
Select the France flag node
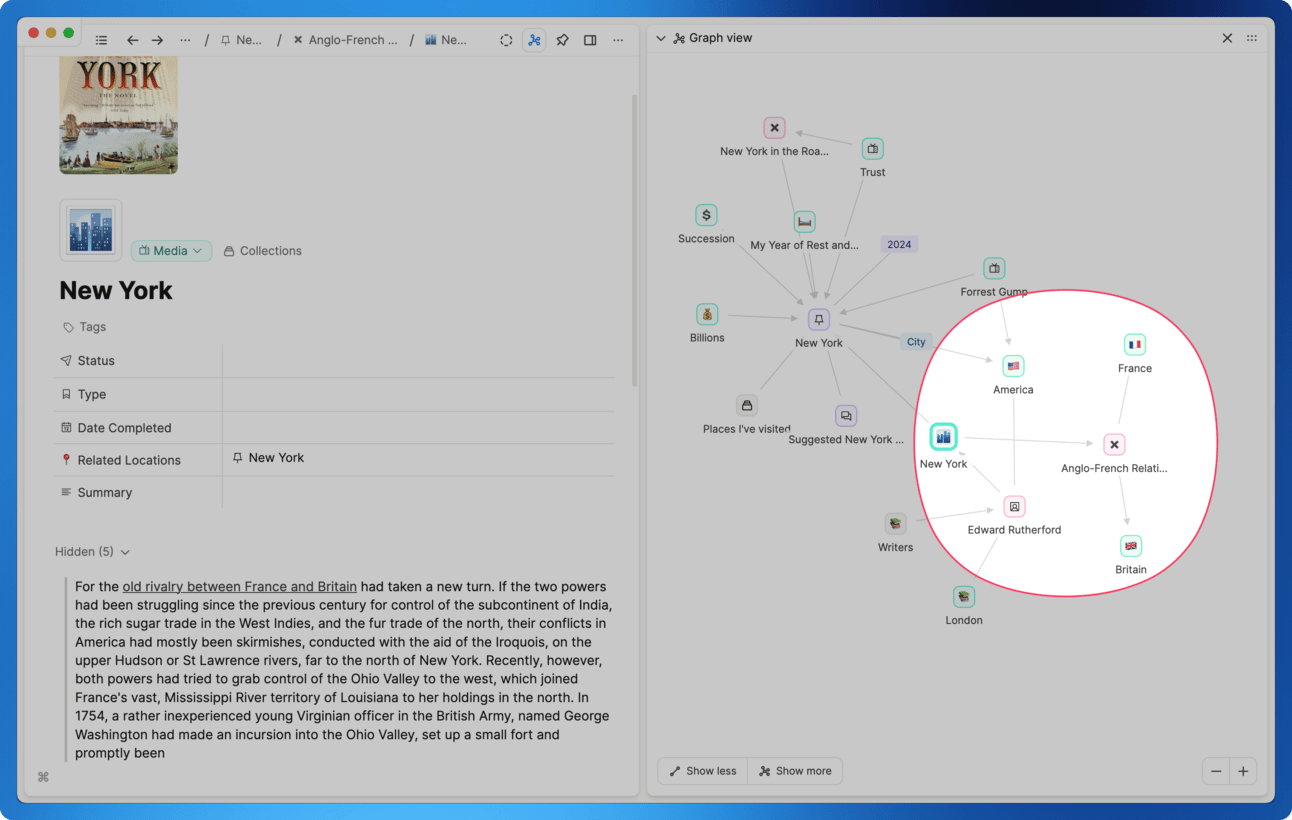1135,345
